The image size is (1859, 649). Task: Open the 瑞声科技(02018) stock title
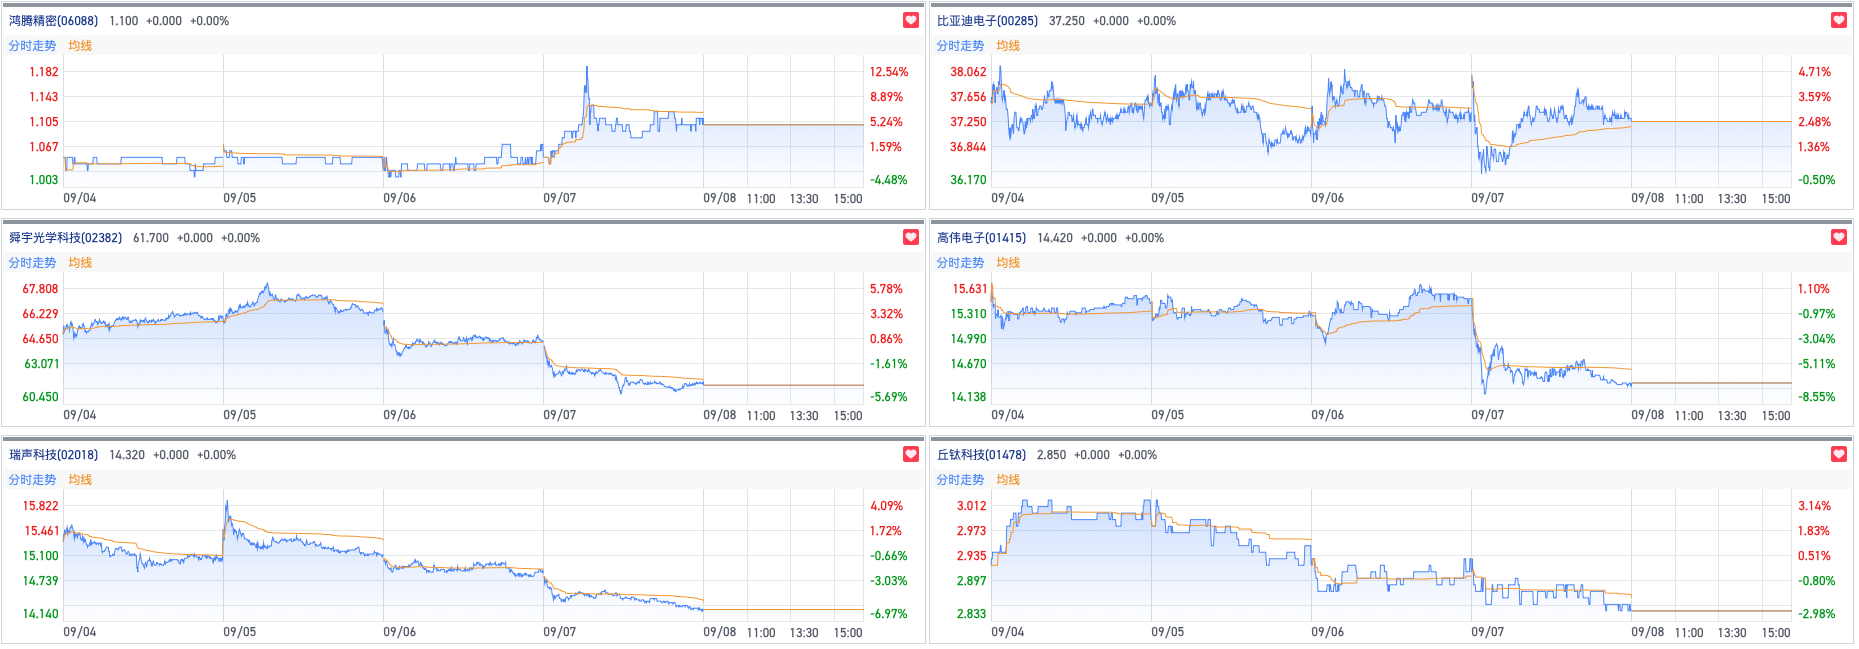pos(54,455)
